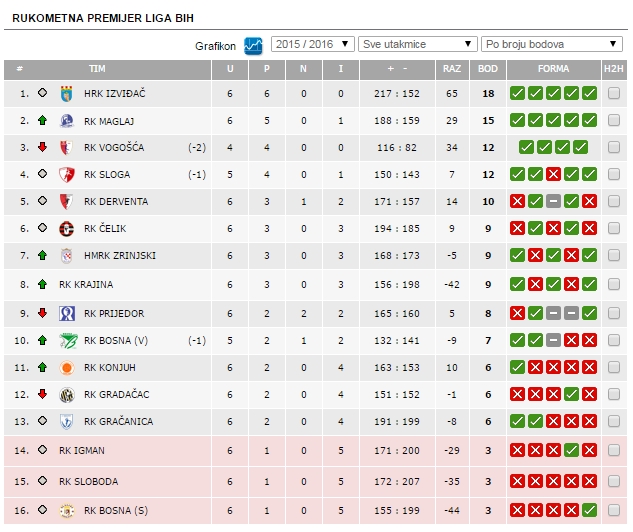633x532 pixels.
Task: Expand the Po broju bodova sorting dropdown
Action: (552, 44)
